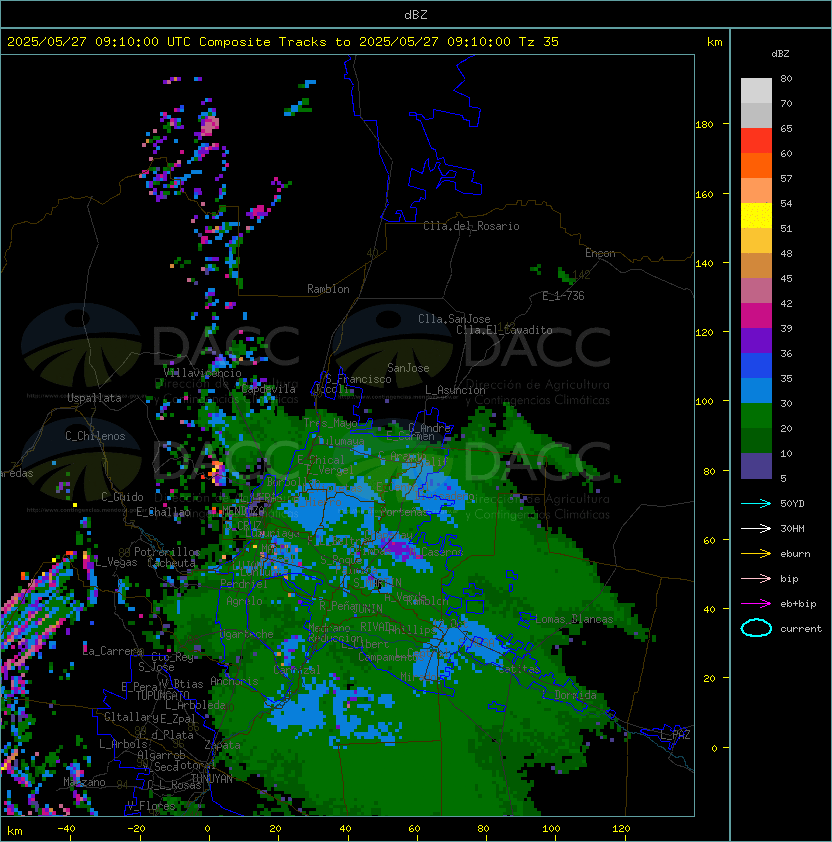Click the 'C_Chilenos' map label
The width and height of the screenshot is (832, 842).
tap(95, 436)
